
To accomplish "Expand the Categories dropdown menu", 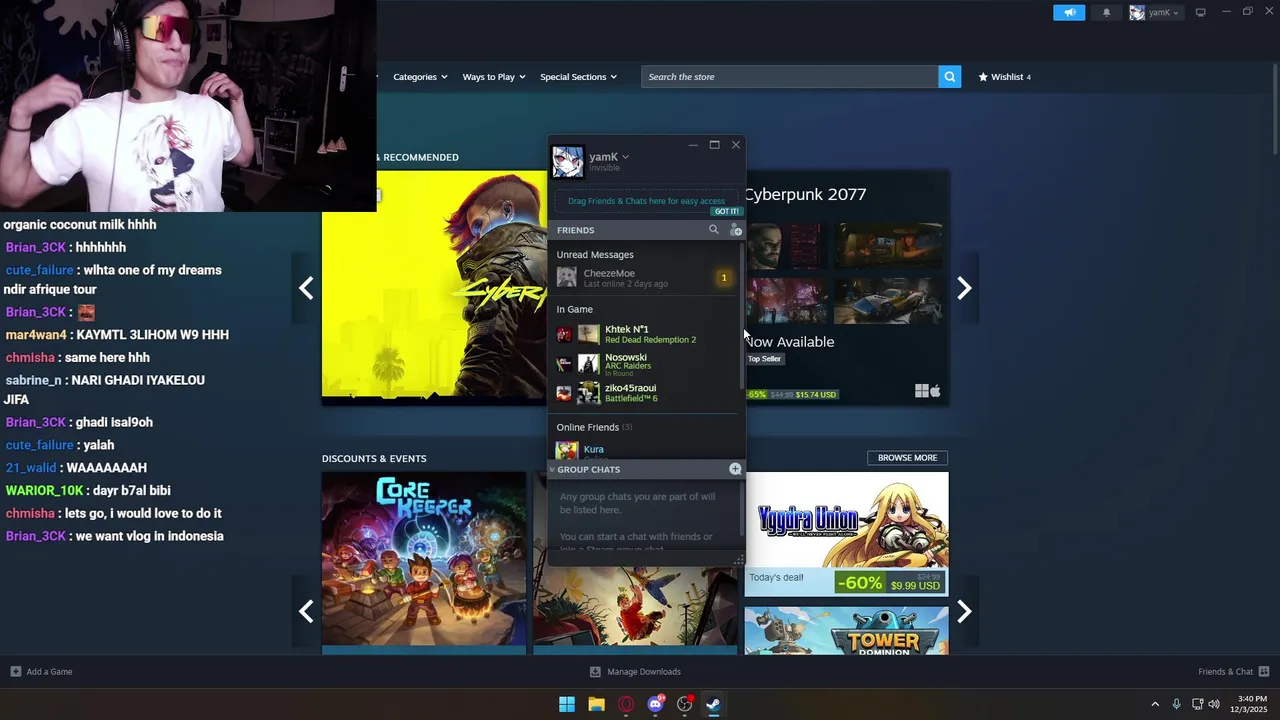I will tap(420, 77).
